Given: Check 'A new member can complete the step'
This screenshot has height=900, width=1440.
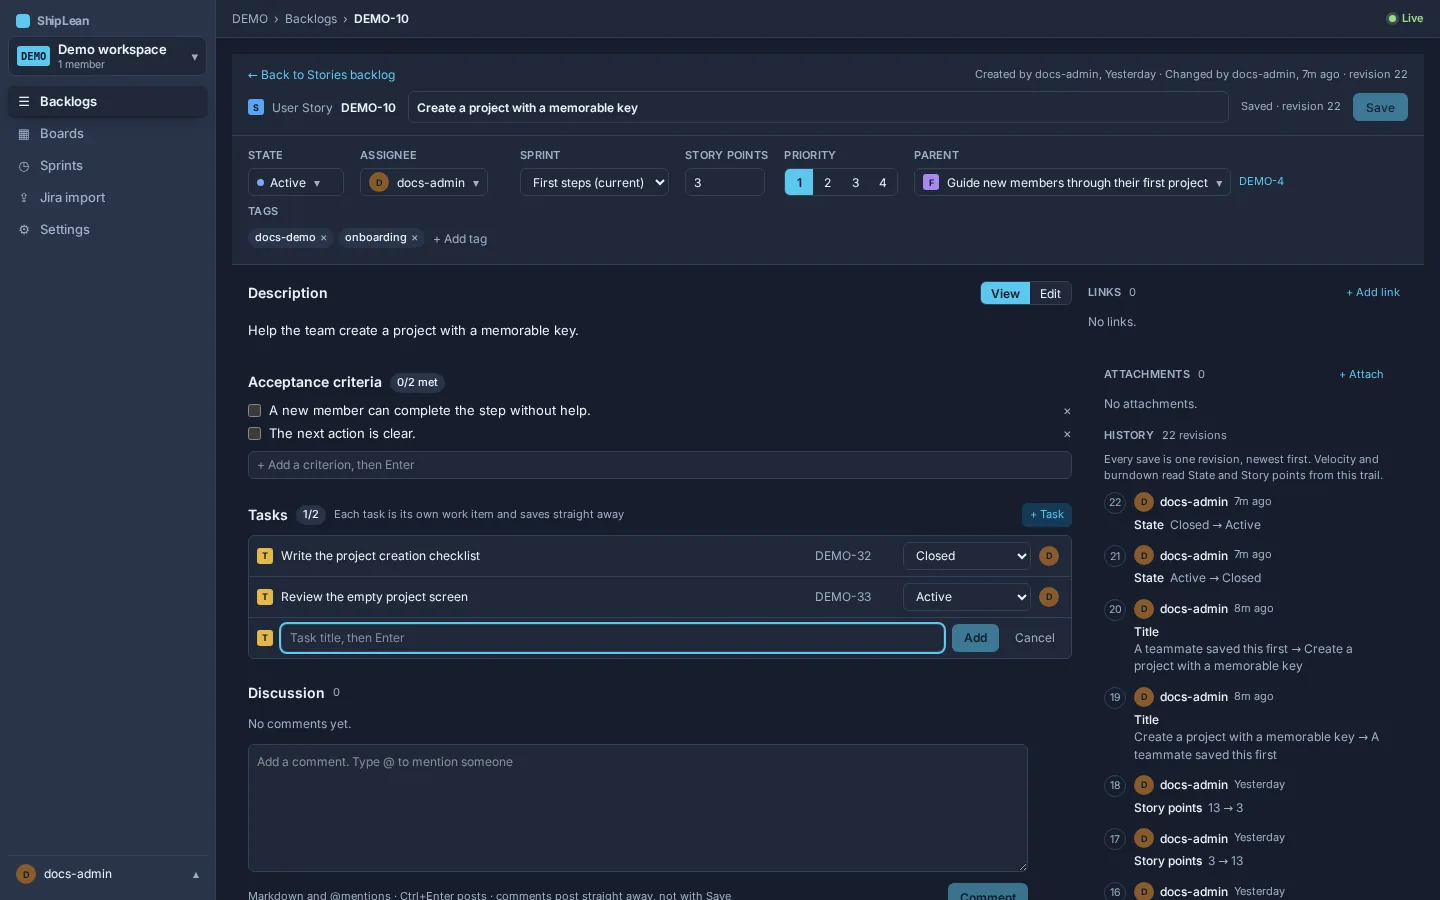Looking at the screenshot, I should (x=255, y=411).
